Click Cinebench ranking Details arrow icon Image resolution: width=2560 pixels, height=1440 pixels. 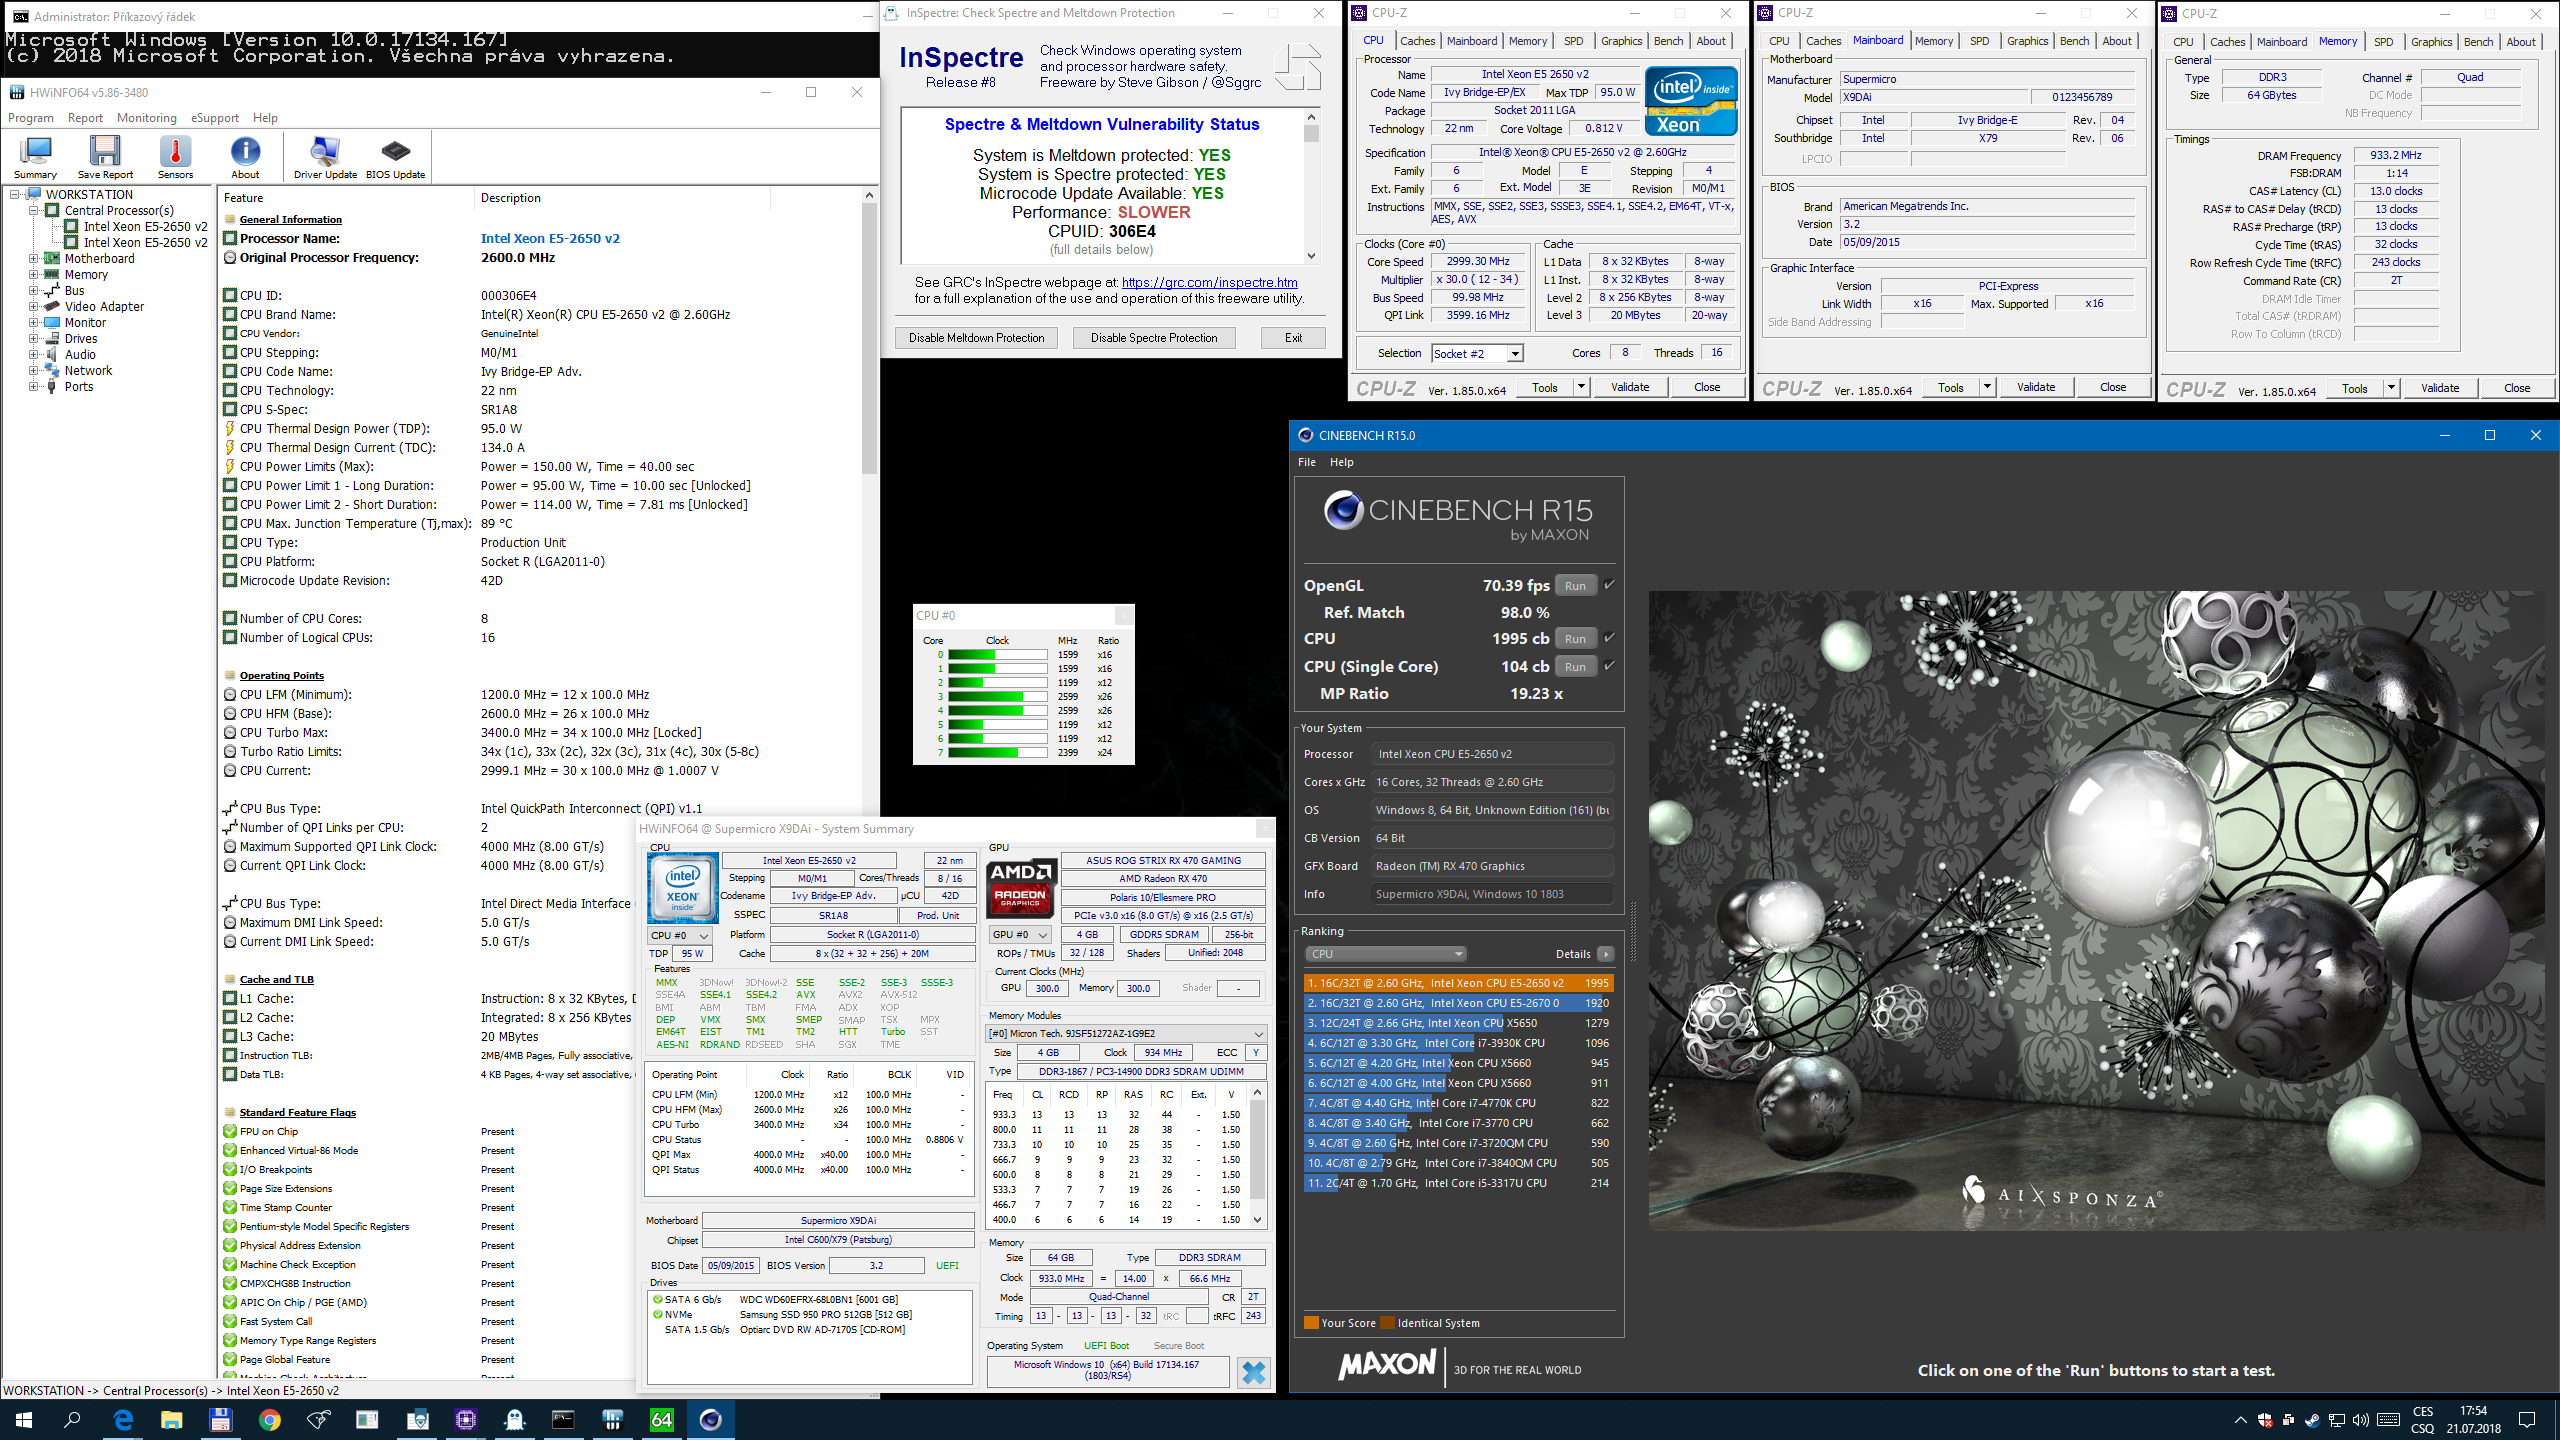point(1605,954)
